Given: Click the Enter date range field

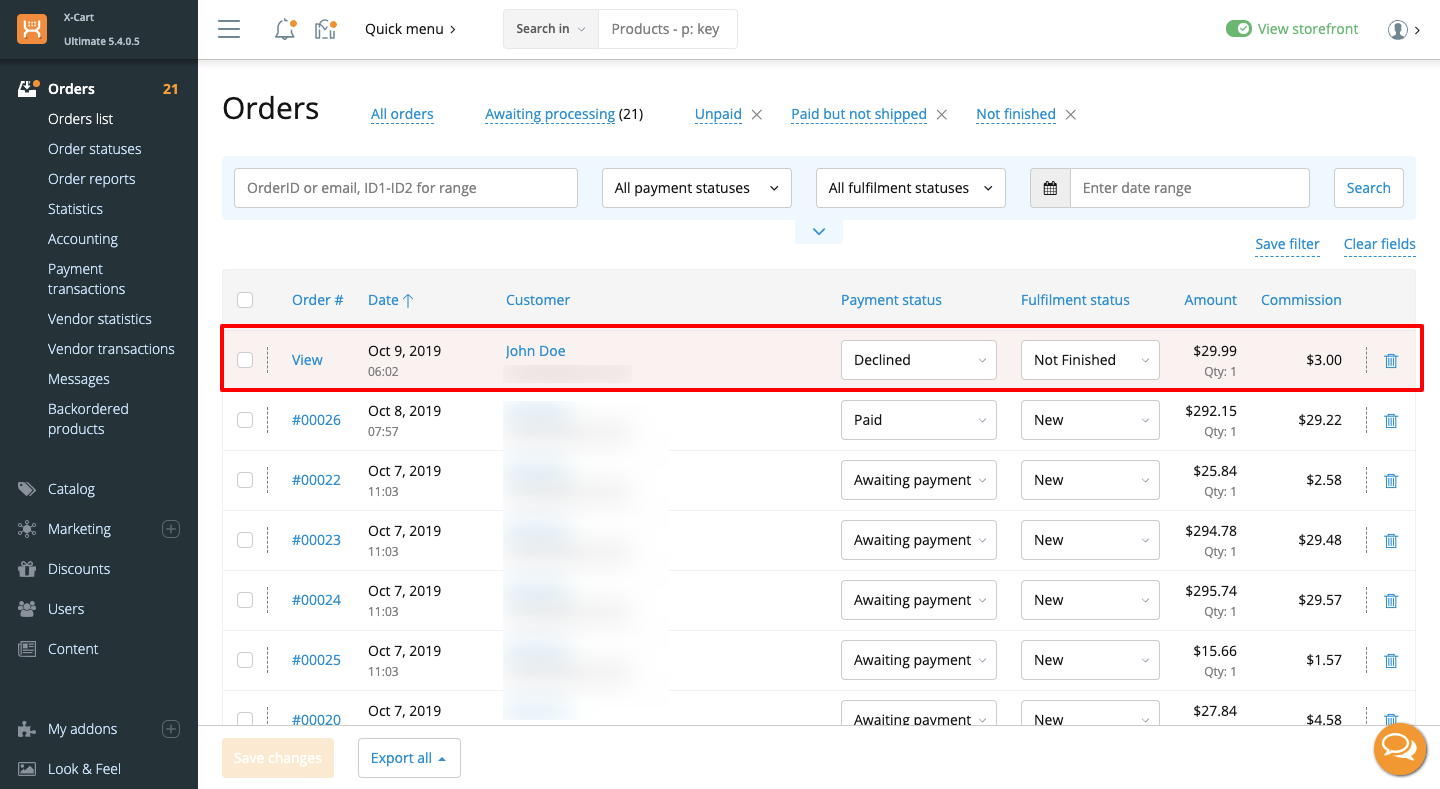Looking at the screenshot, I should (x=1189, y=188).
